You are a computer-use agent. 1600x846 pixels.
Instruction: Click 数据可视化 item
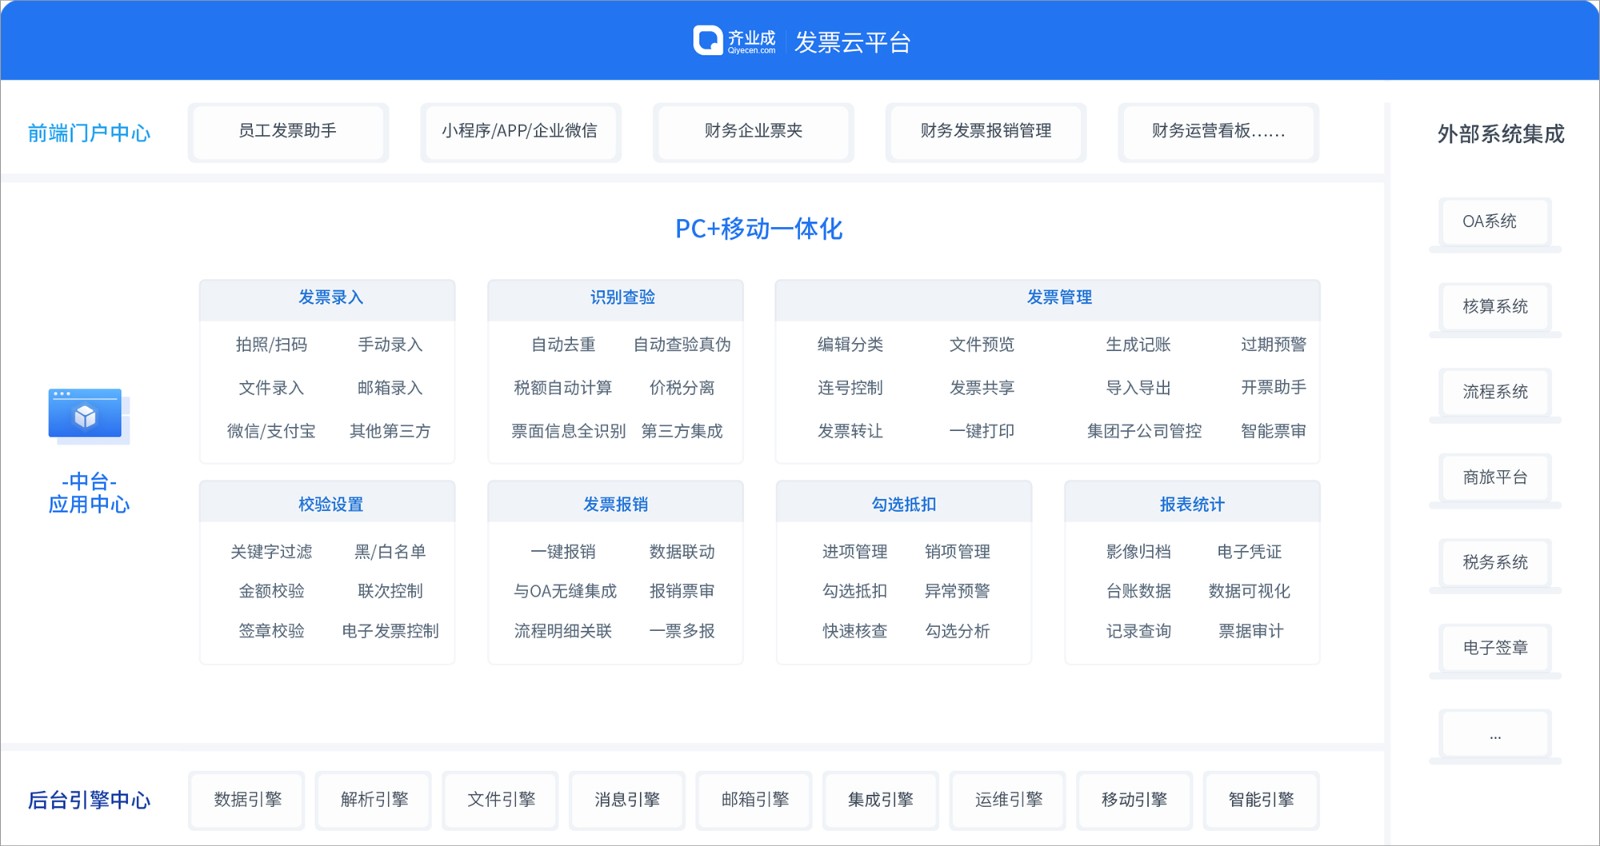click(x=1249, y=591)
